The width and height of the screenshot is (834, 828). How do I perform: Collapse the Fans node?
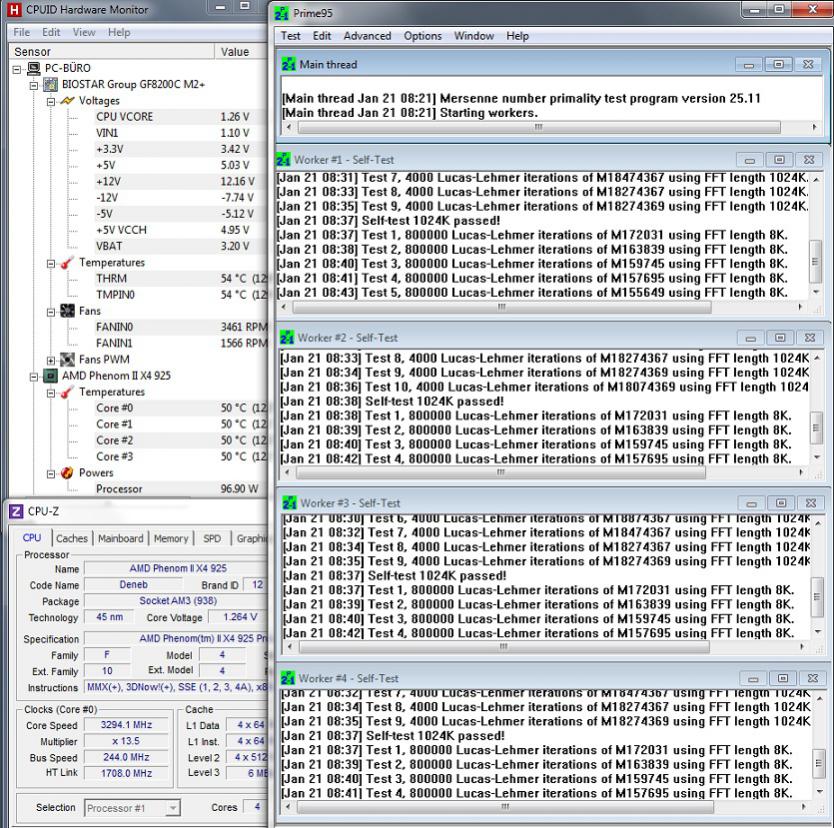(x=51, y=312)
